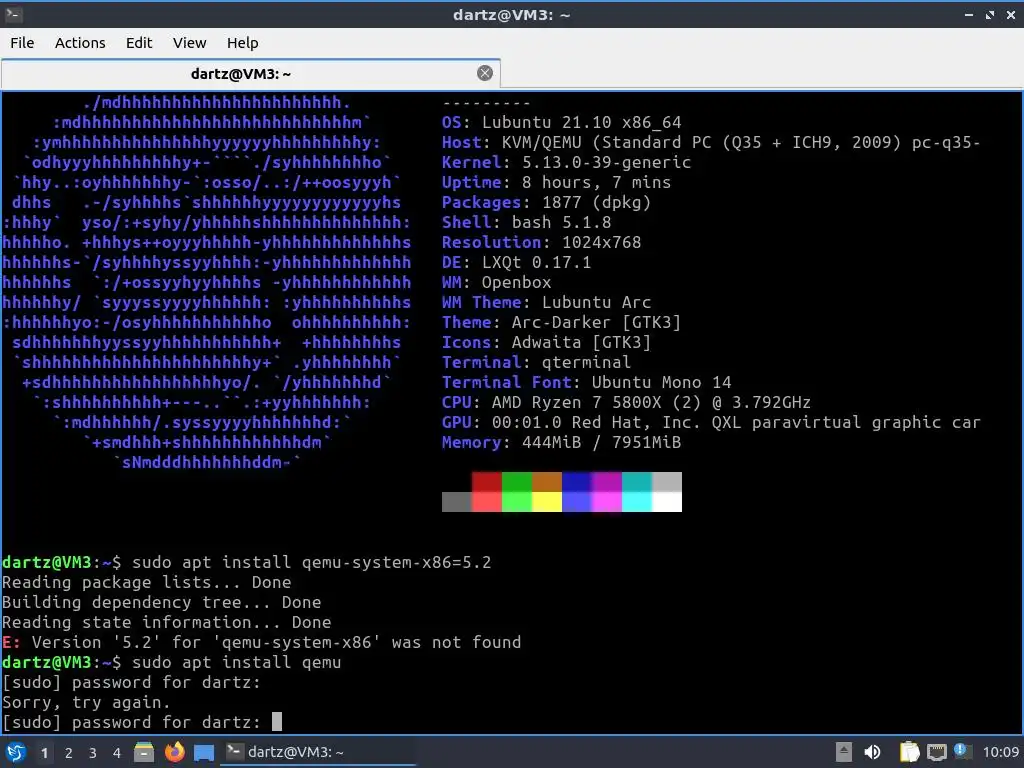Click the 'Packages: 1877 (dpkg)' line

(x=547, y=202)
